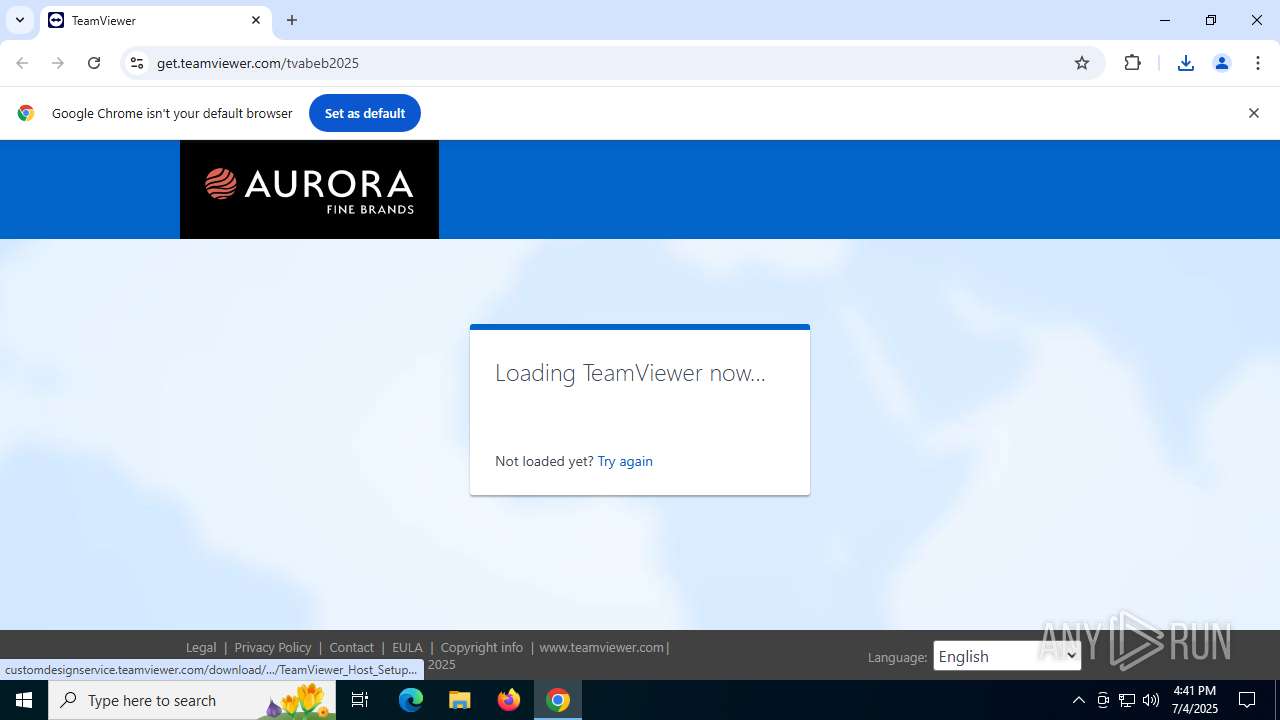1280x720 pixels.
Task: Click the Try again link
Action: (625, 461)
